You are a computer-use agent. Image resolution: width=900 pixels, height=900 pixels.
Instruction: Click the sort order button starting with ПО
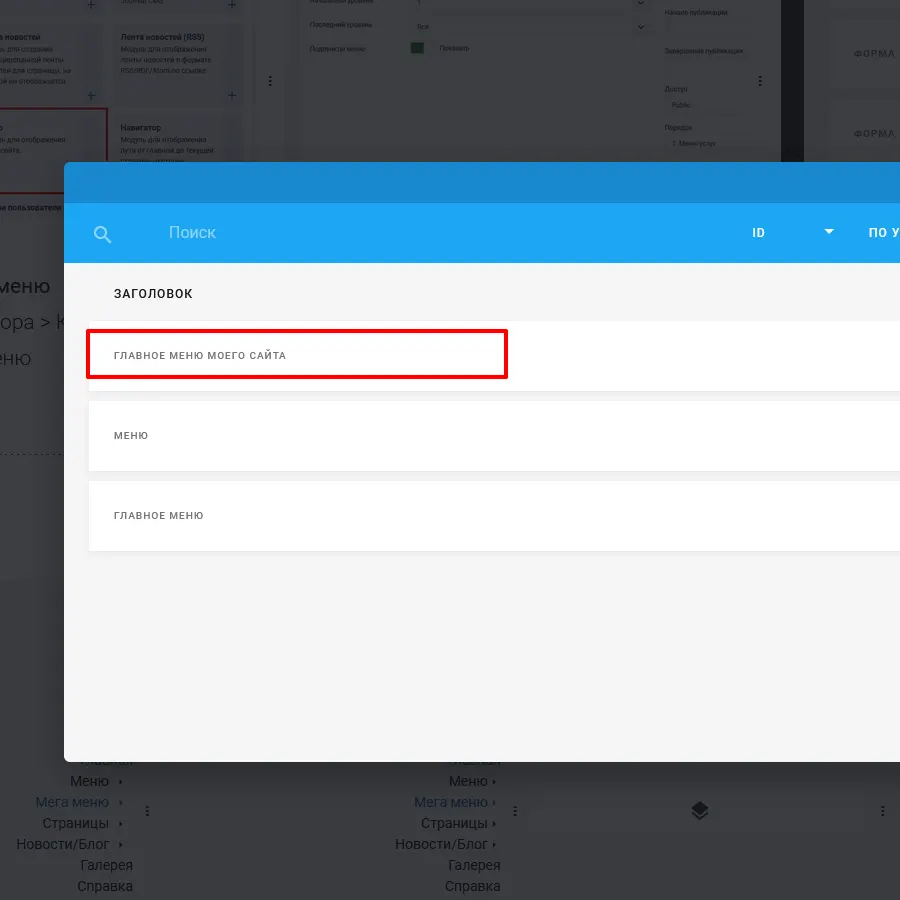point(883,233)
